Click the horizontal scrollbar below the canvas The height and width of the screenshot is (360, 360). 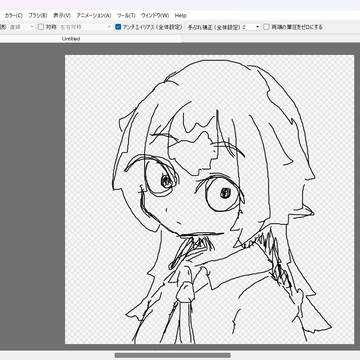(173, 355)
